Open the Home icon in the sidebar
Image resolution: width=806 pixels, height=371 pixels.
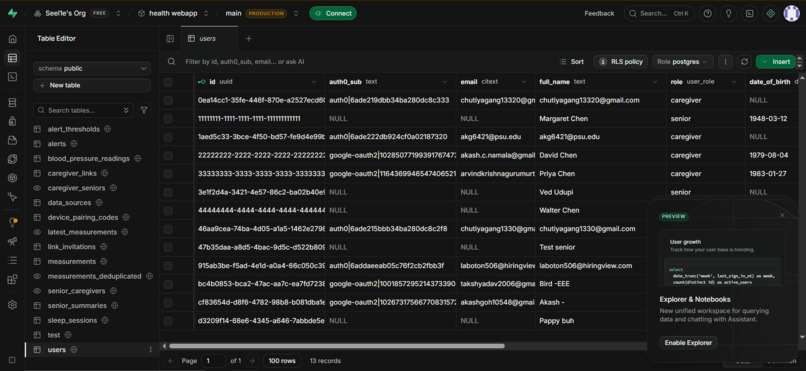[x=12, y=39]
